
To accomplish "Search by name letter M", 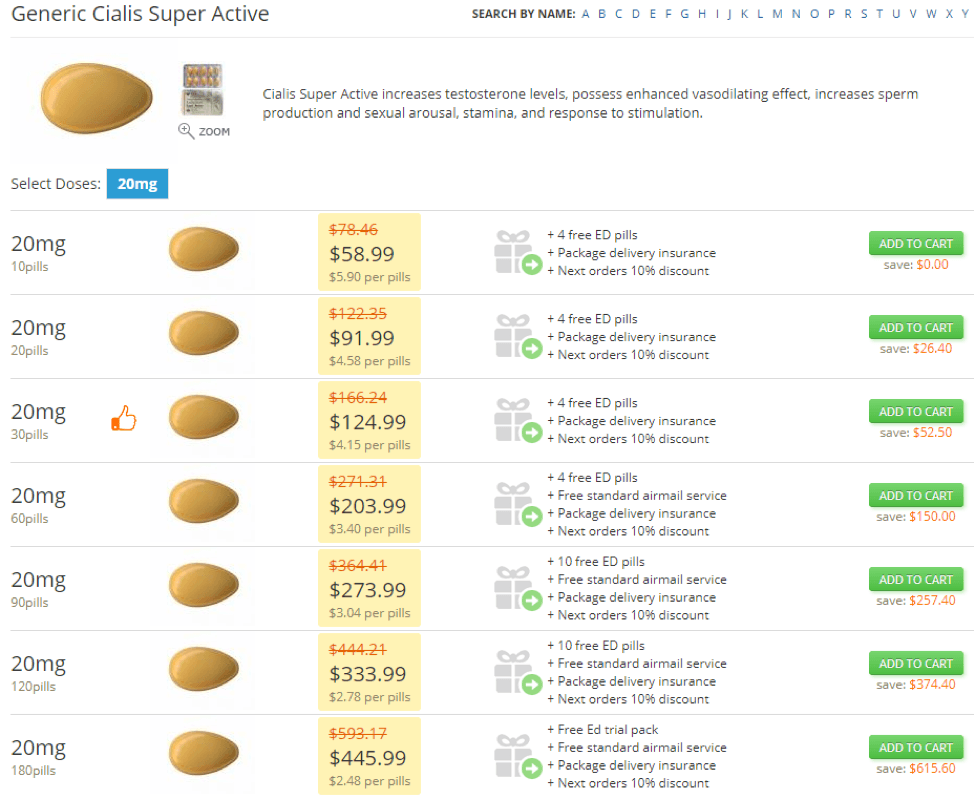I will (x=777, y=14).
